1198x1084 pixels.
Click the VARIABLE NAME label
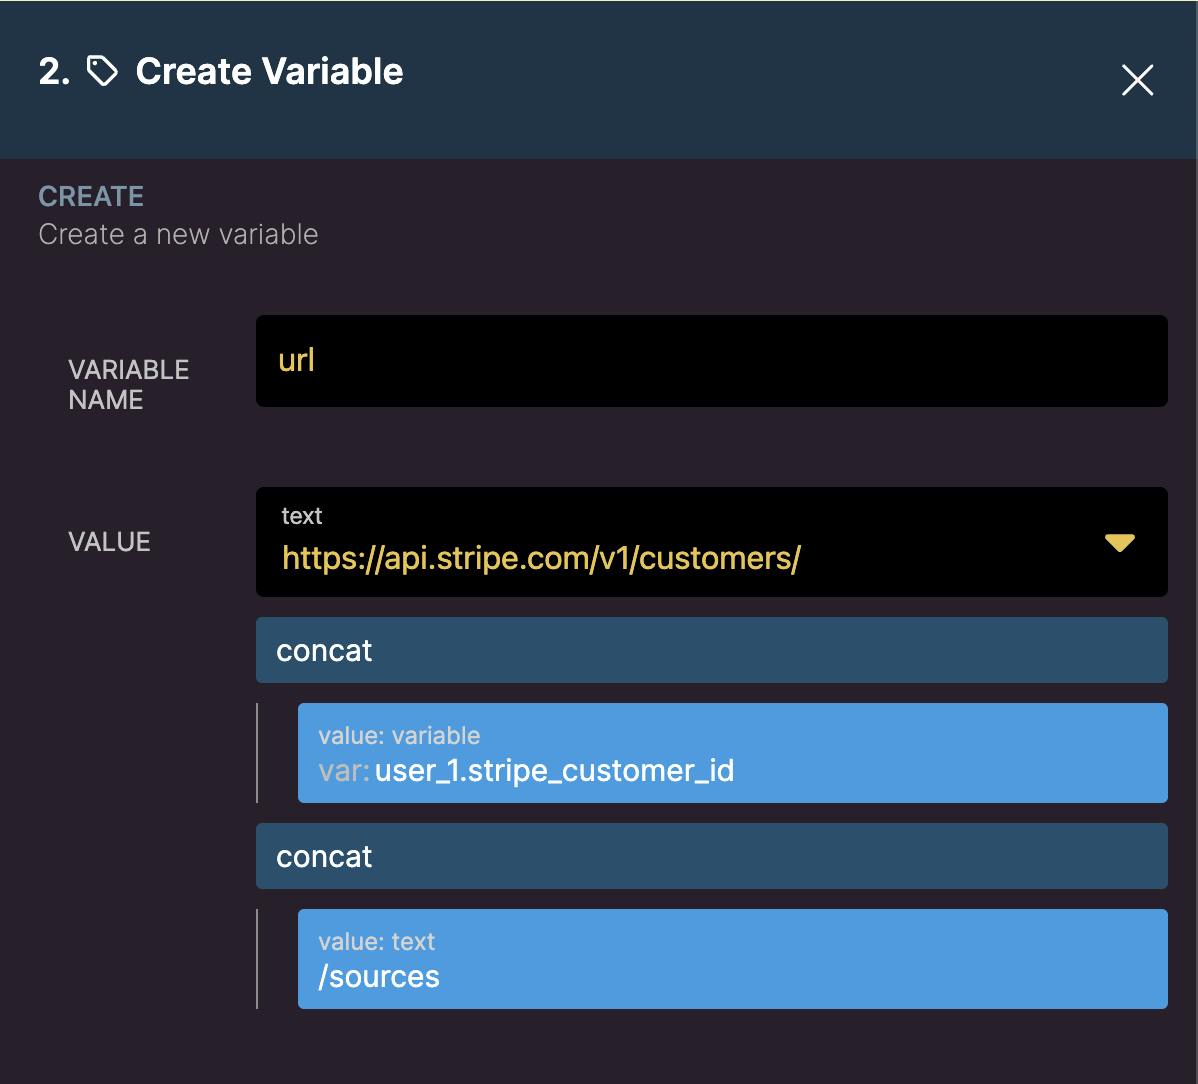pos(128,384)
